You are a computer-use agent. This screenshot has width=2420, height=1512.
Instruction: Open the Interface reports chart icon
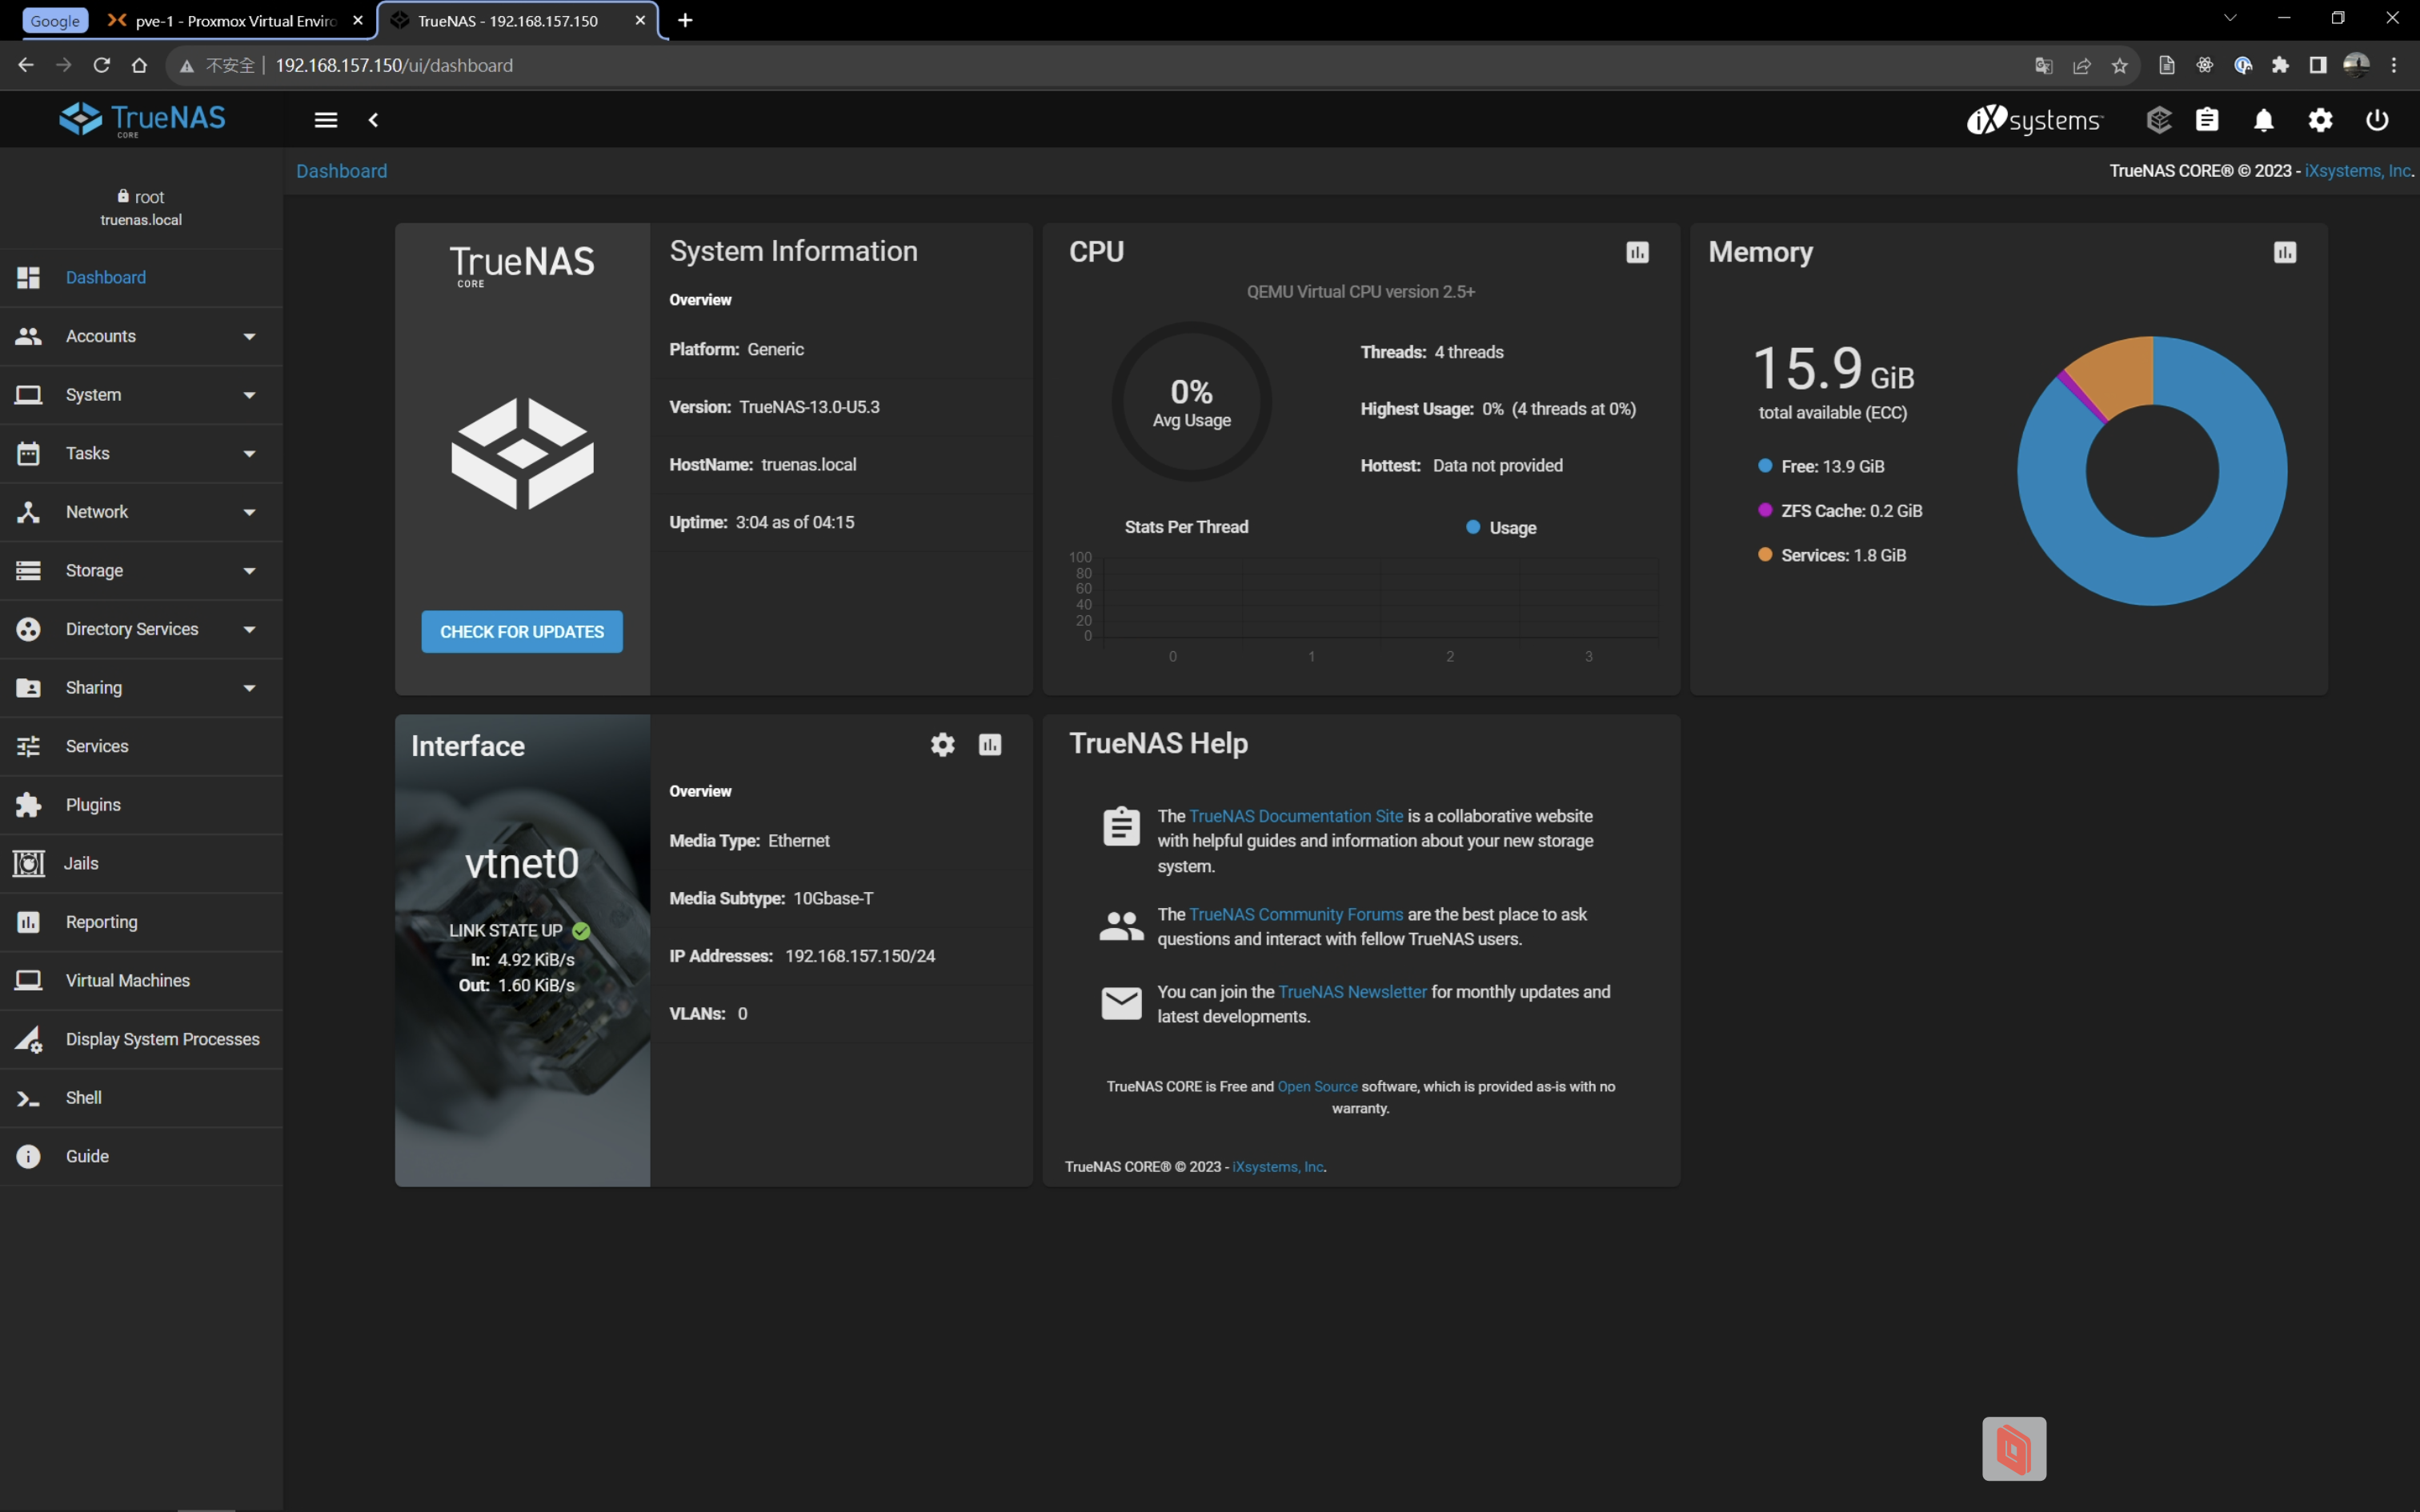coord(990,745)
